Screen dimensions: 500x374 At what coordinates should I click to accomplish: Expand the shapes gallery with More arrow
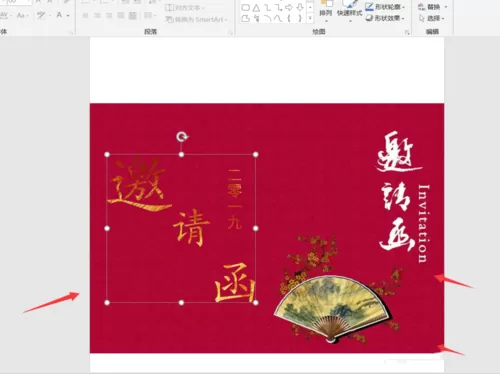(310, 19)
